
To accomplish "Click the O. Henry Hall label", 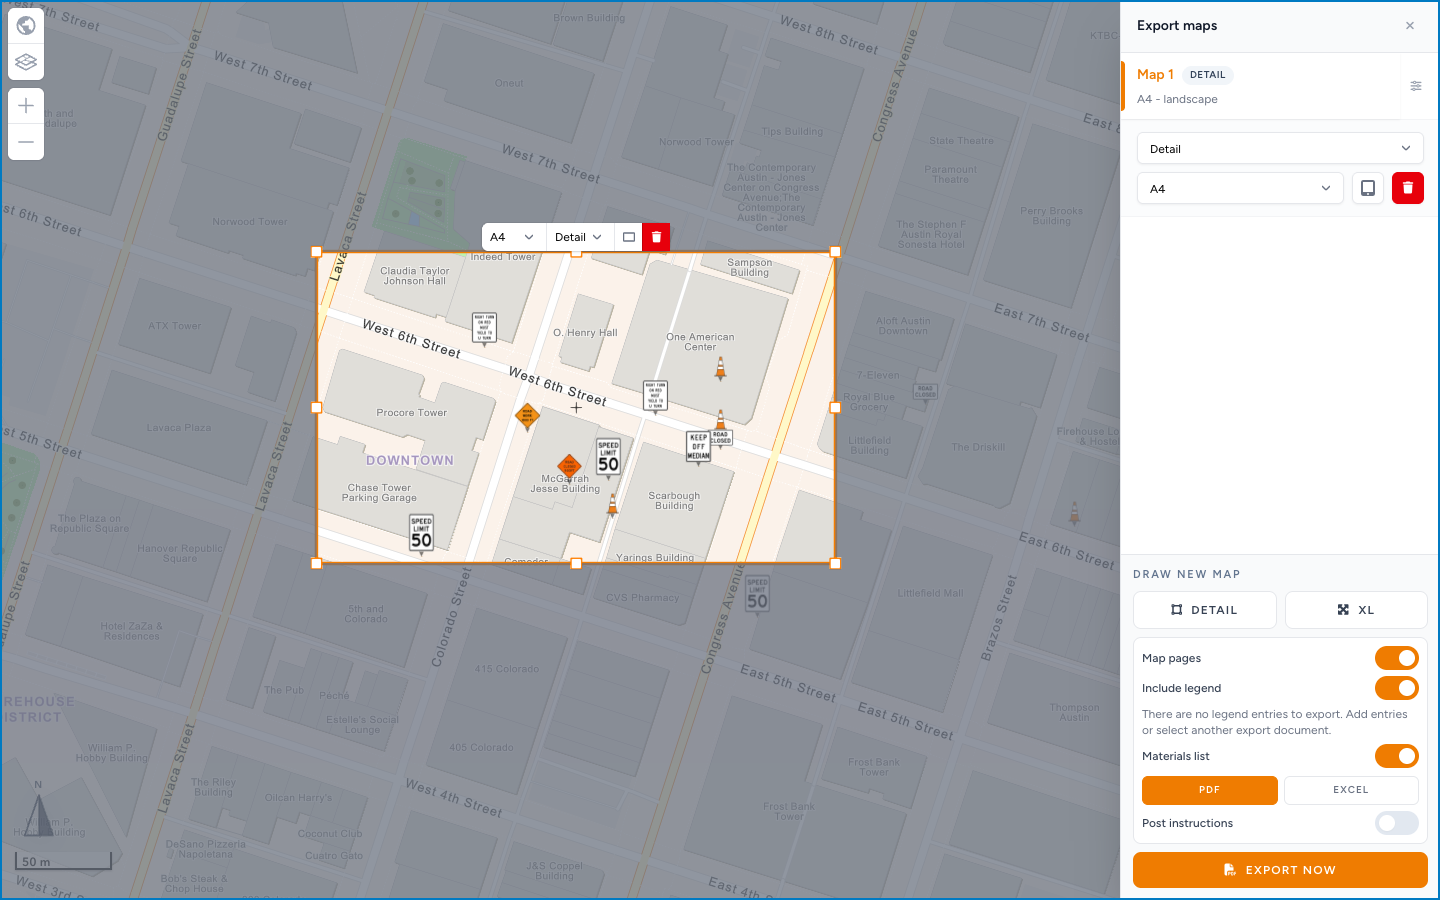I will 585,333.
